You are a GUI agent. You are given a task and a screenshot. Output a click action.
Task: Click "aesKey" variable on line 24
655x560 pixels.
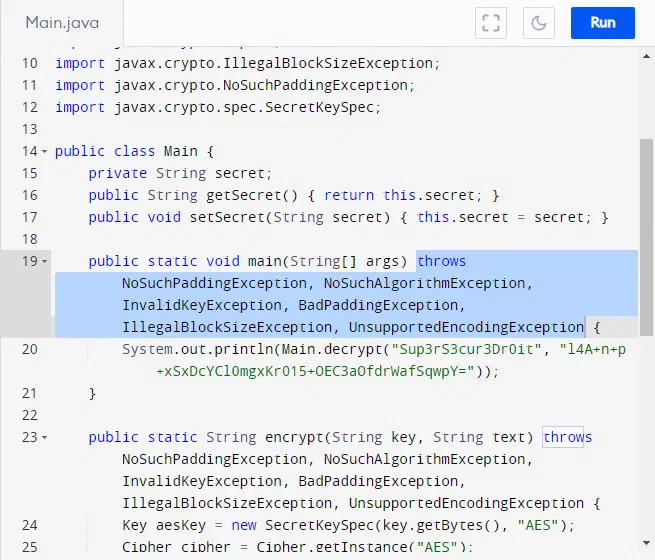(181, 525)
